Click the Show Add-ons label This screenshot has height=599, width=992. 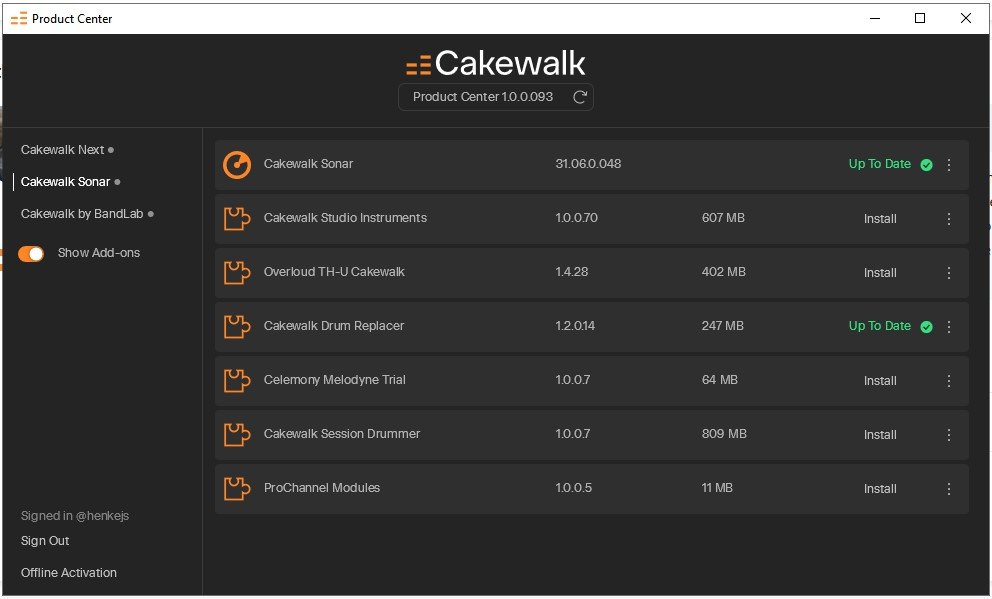[x=99, y=253]
